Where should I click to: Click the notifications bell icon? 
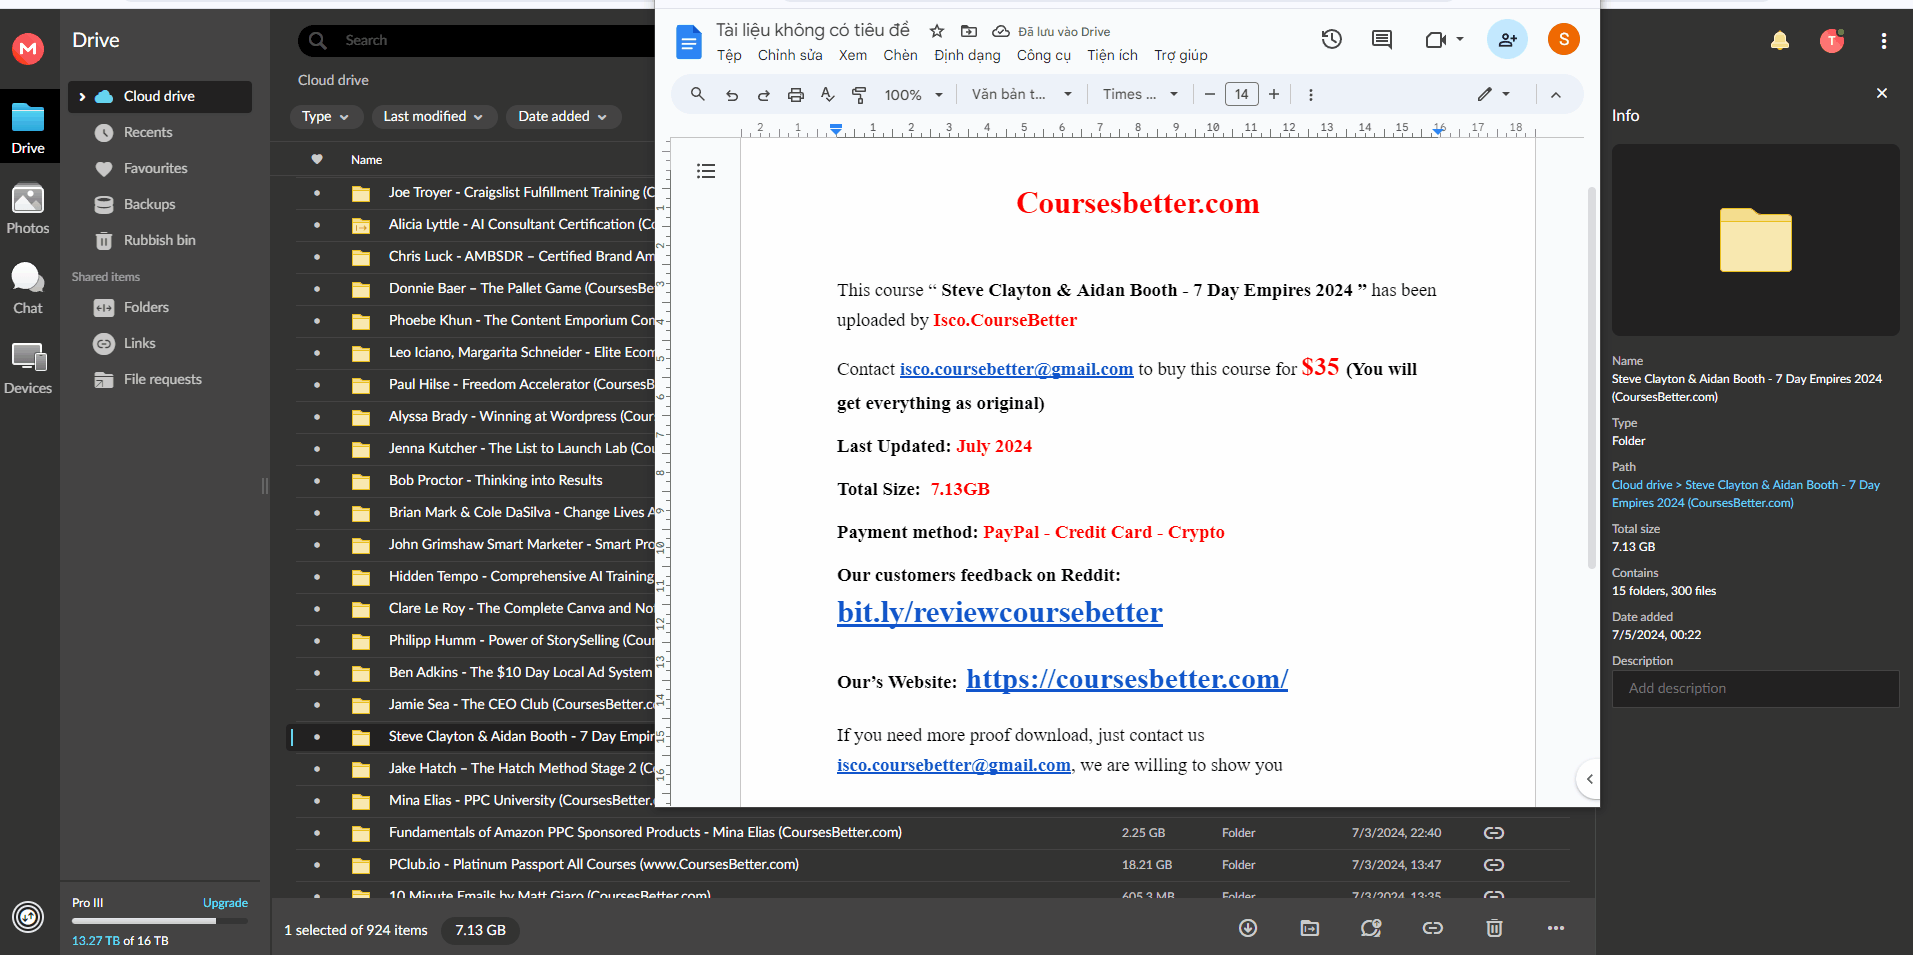pos(1779,41)
